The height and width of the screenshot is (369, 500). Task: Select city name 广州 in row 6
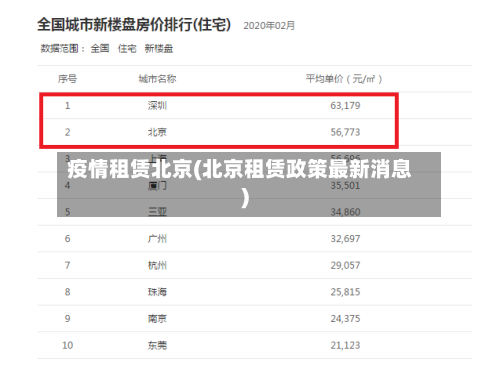pos(157,239)
